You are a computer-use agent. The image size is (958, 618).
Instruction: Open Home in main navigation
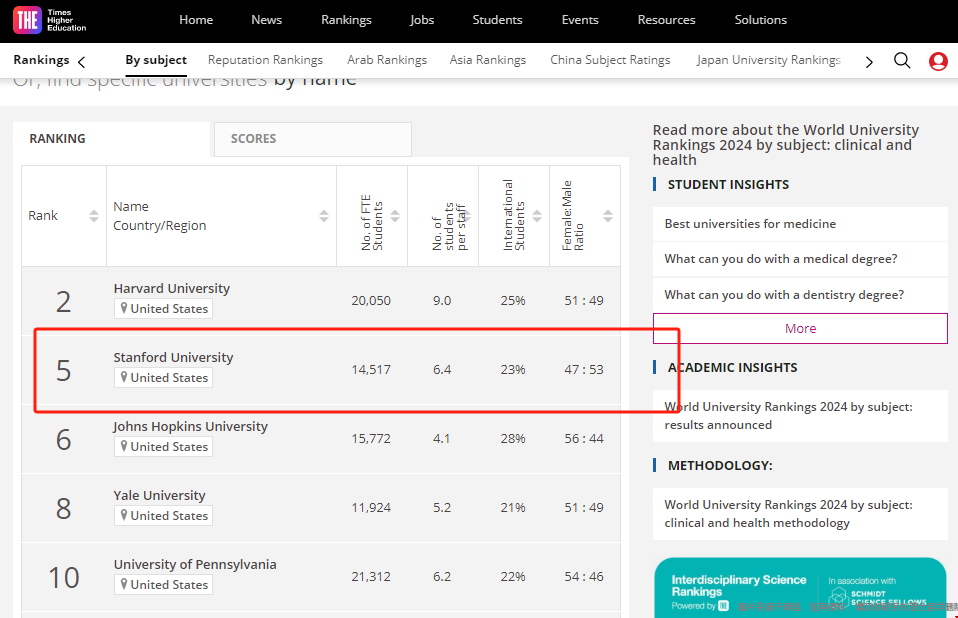click(x=196, y=20)
